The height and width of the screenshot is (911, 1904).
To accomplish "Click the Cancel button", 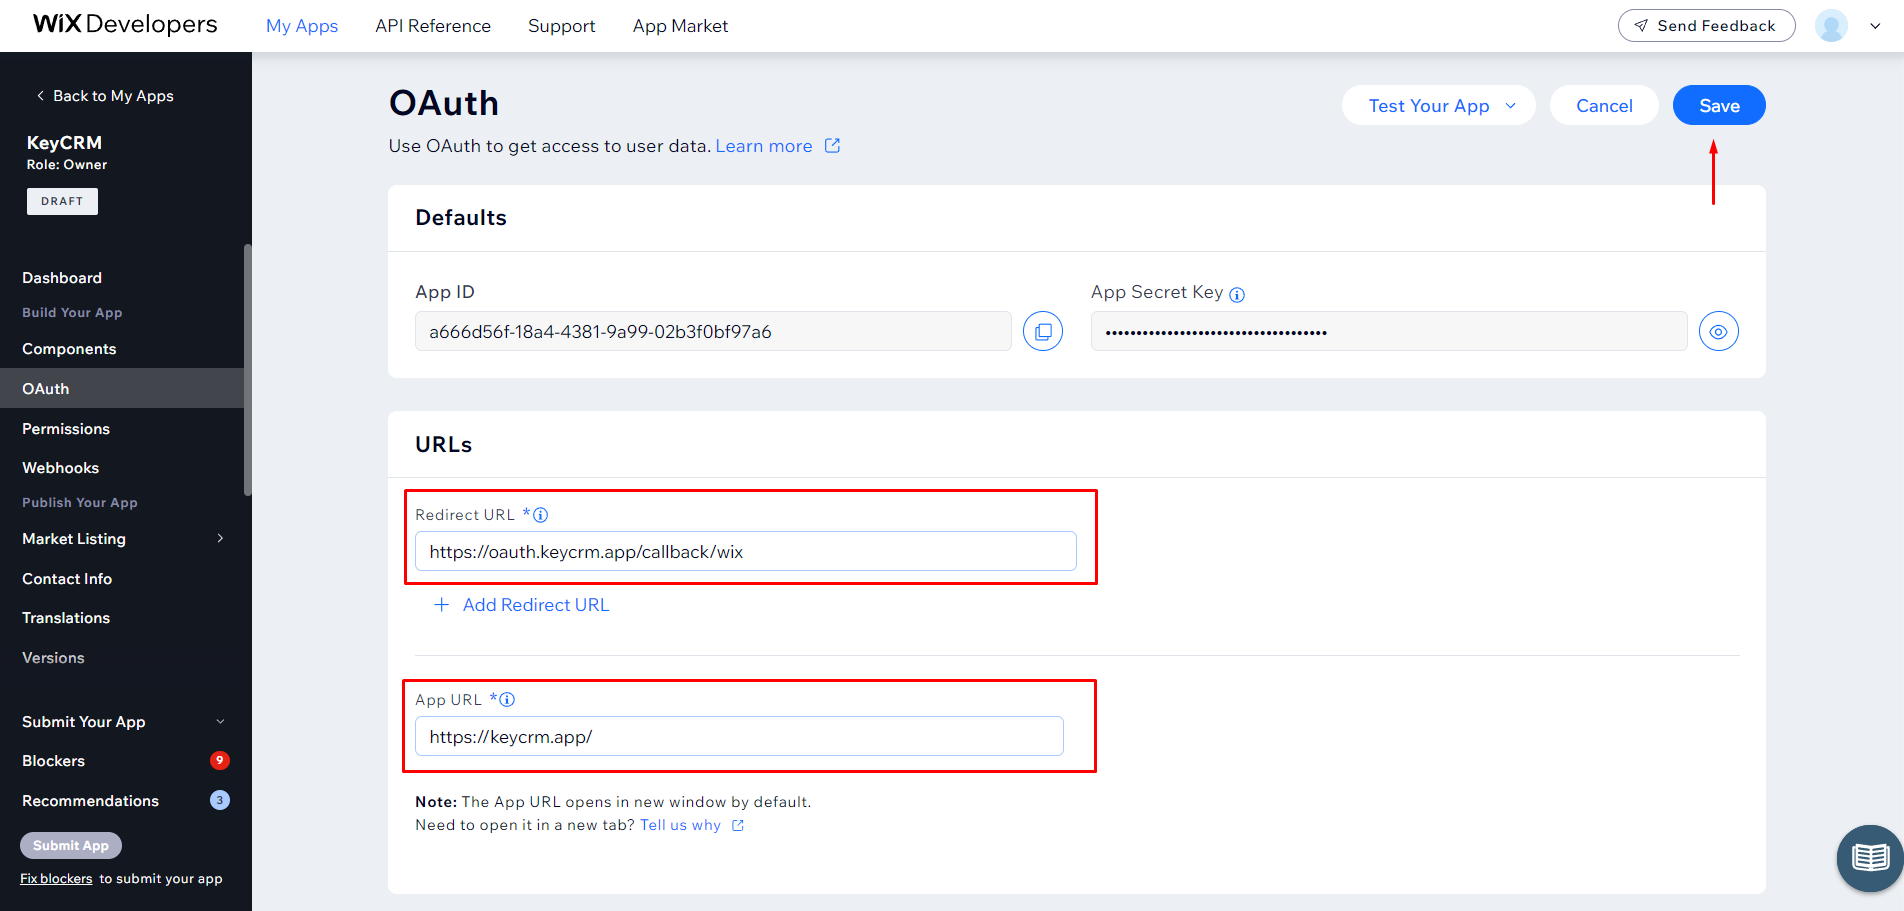I will tap(1604, 105).
